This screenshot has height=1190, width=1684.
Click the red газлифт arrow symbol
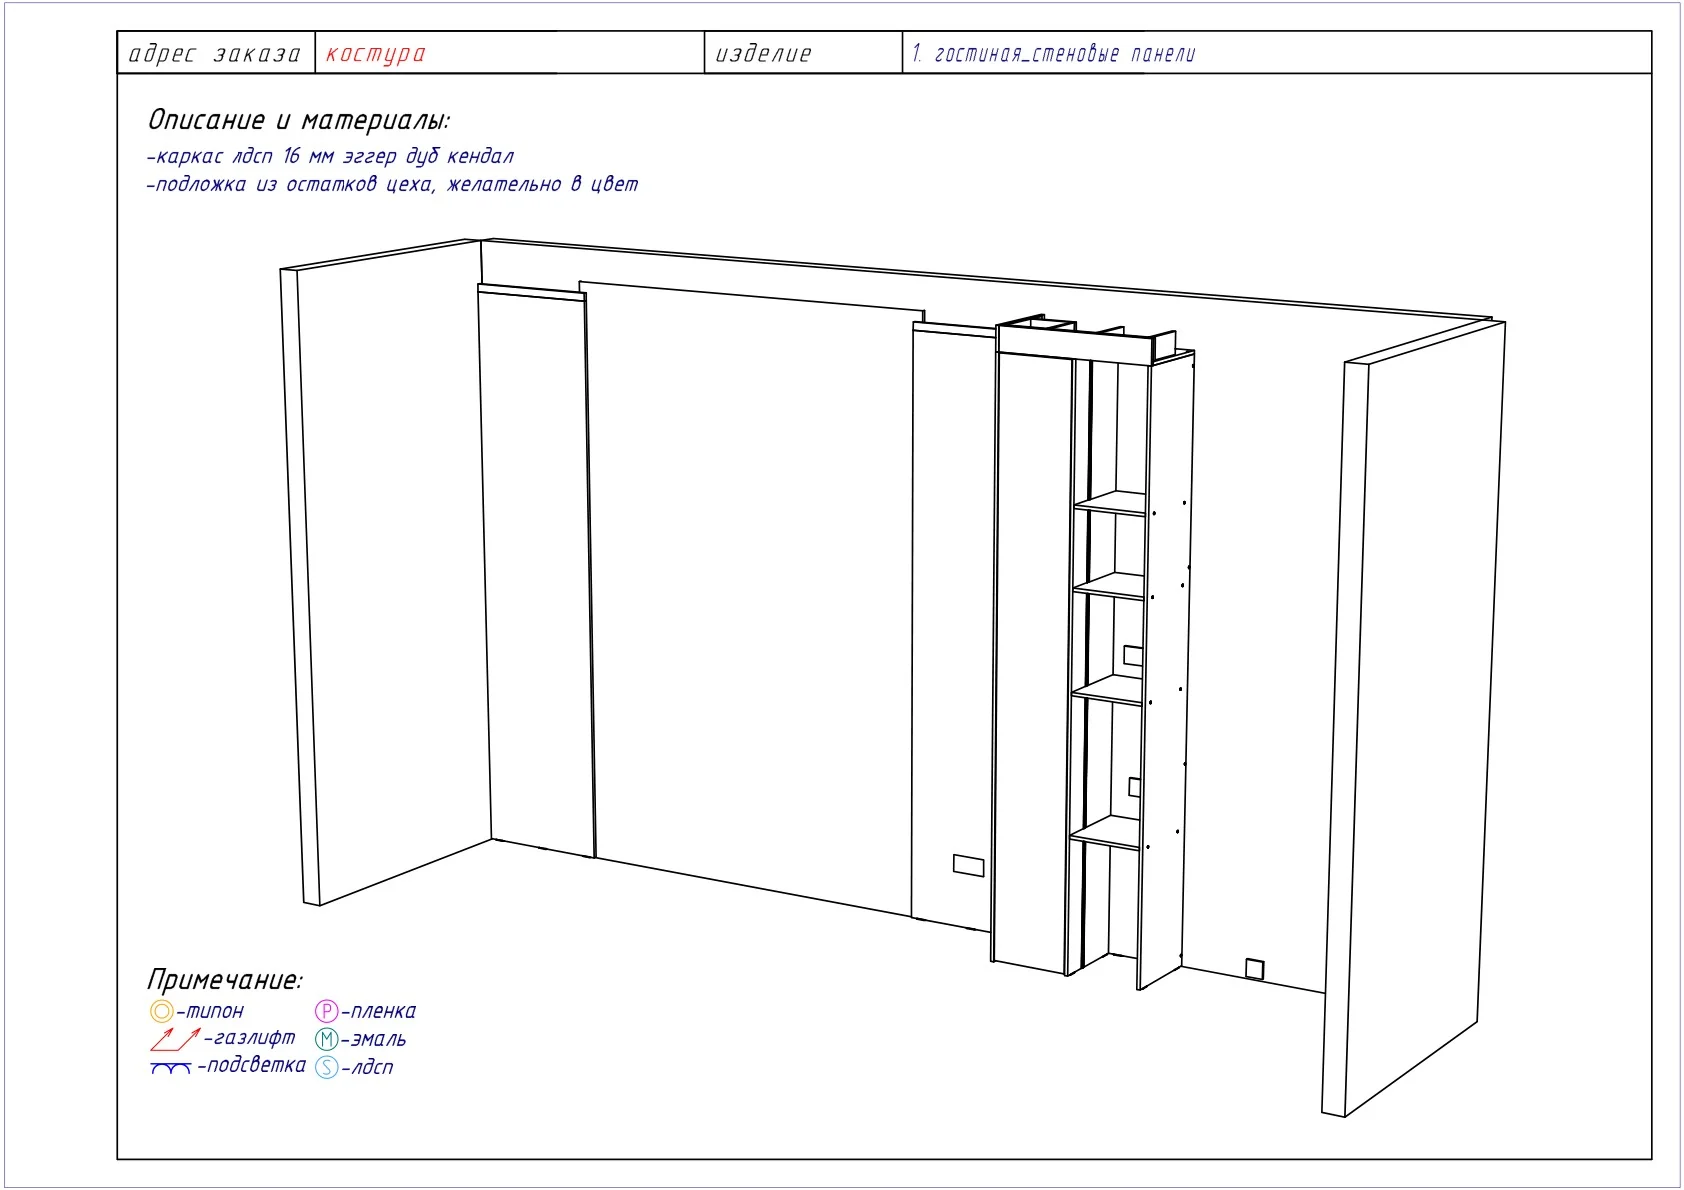tap(174, 1039)
